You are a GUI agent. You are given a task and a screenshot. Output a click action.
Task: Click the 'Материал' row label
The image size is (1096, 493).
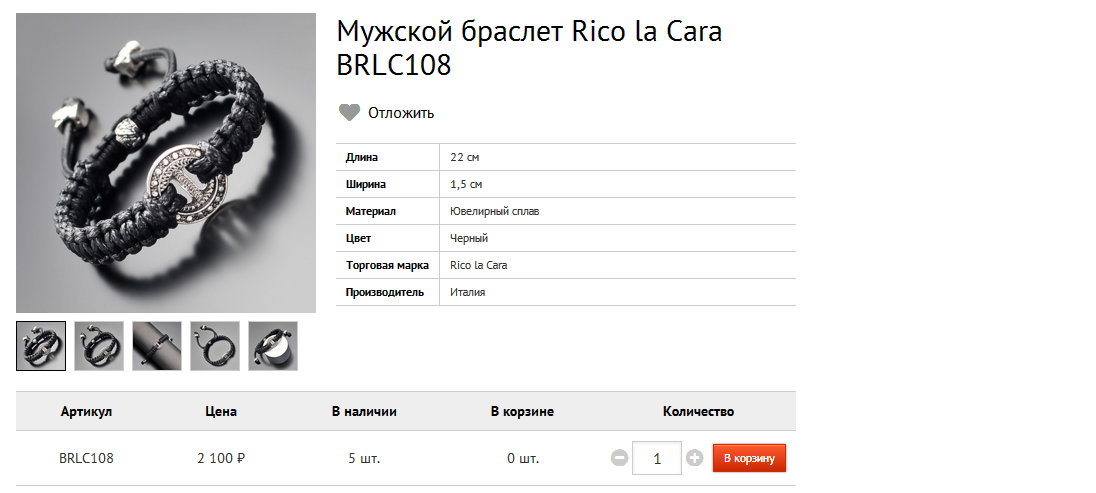[370, 211]
